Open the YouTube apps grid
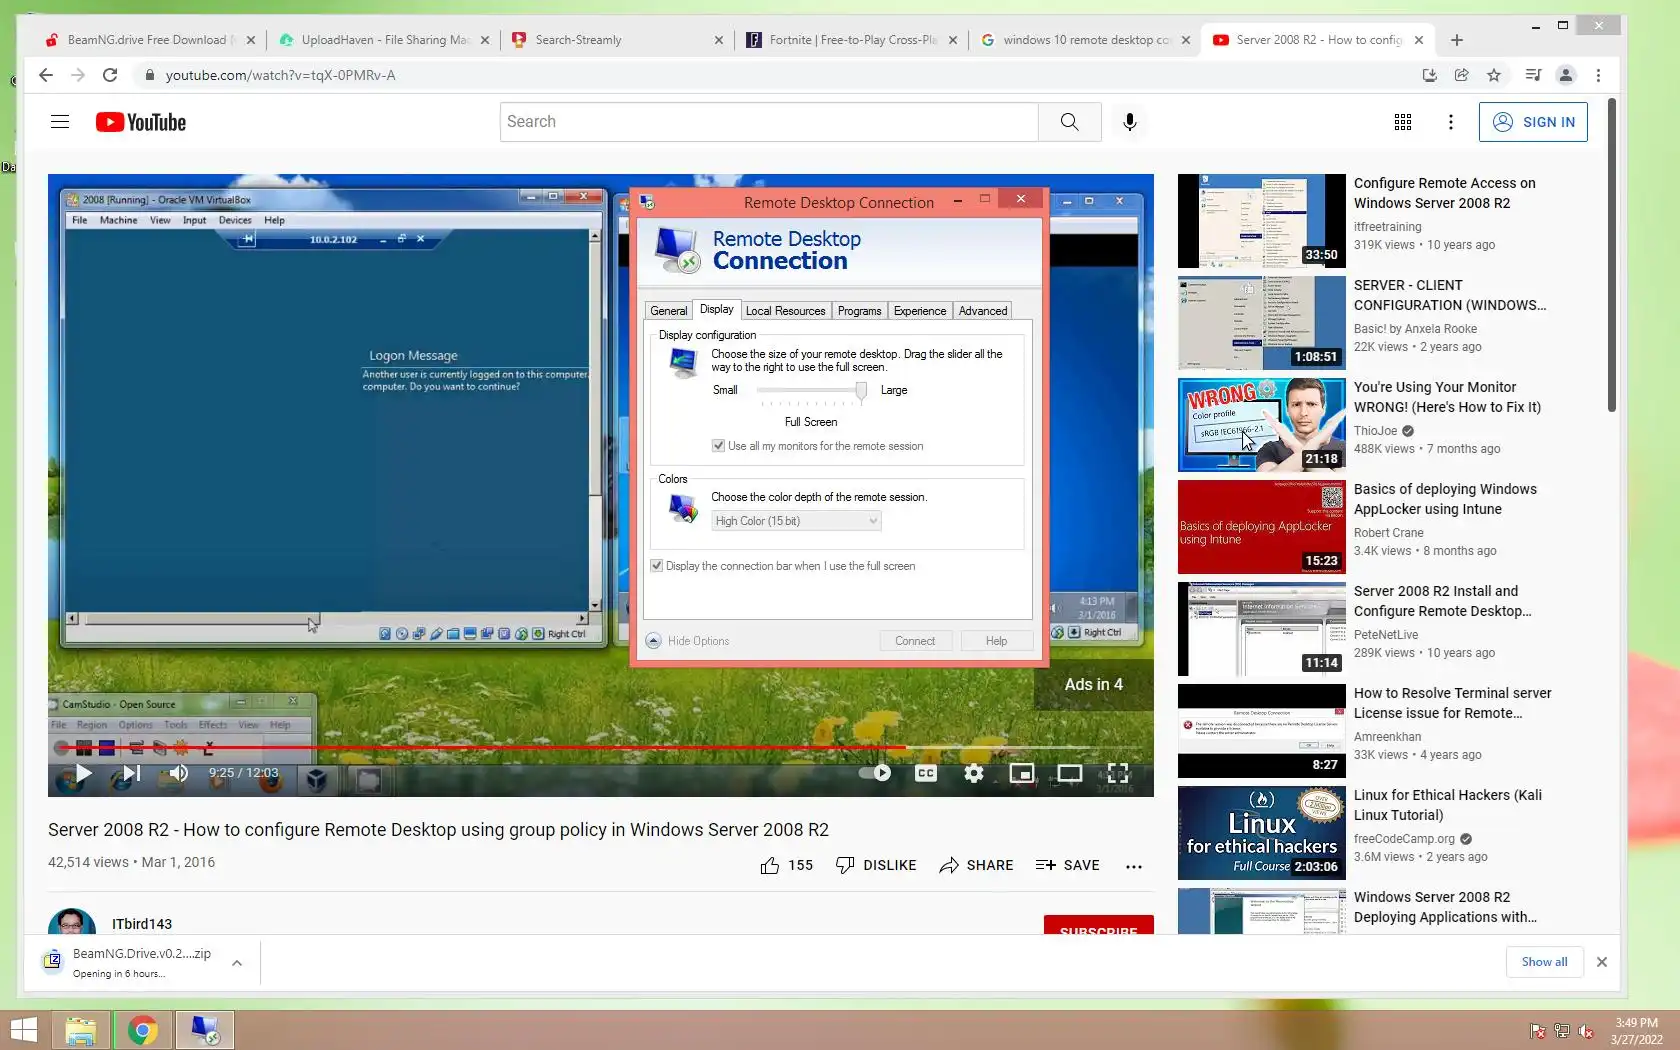This screenshot has height=1050, width=1680. 1403,122
